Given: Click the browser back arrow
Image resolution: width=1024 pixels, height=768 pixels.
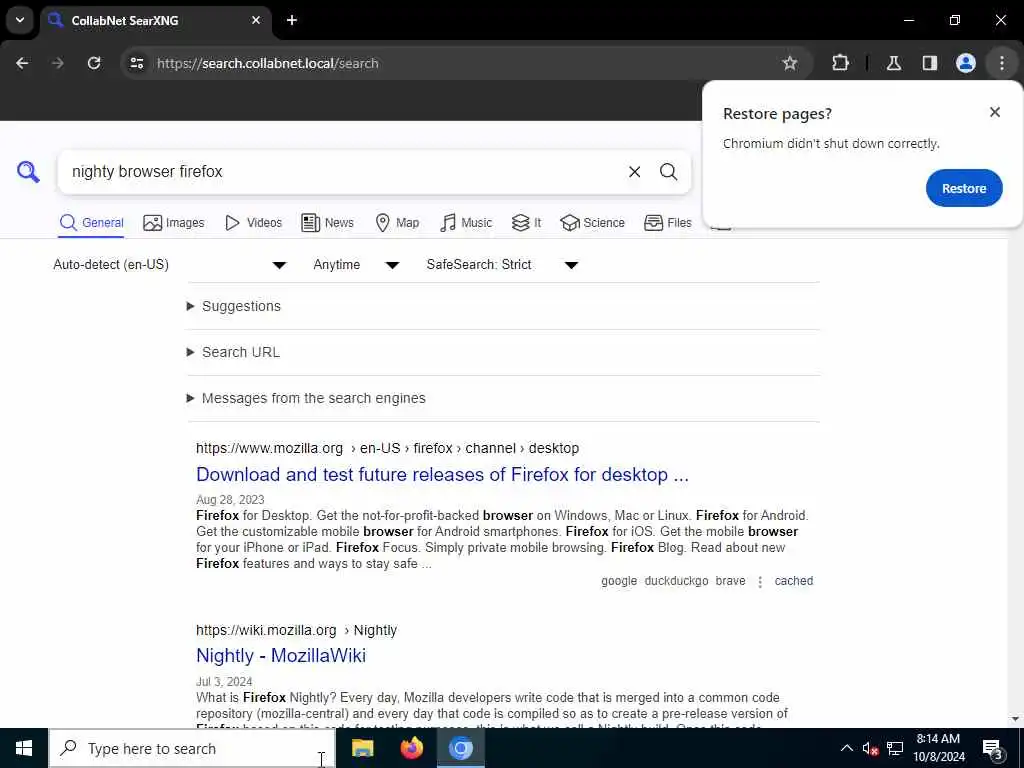Looking at the screenshot, I should [22, 63].
